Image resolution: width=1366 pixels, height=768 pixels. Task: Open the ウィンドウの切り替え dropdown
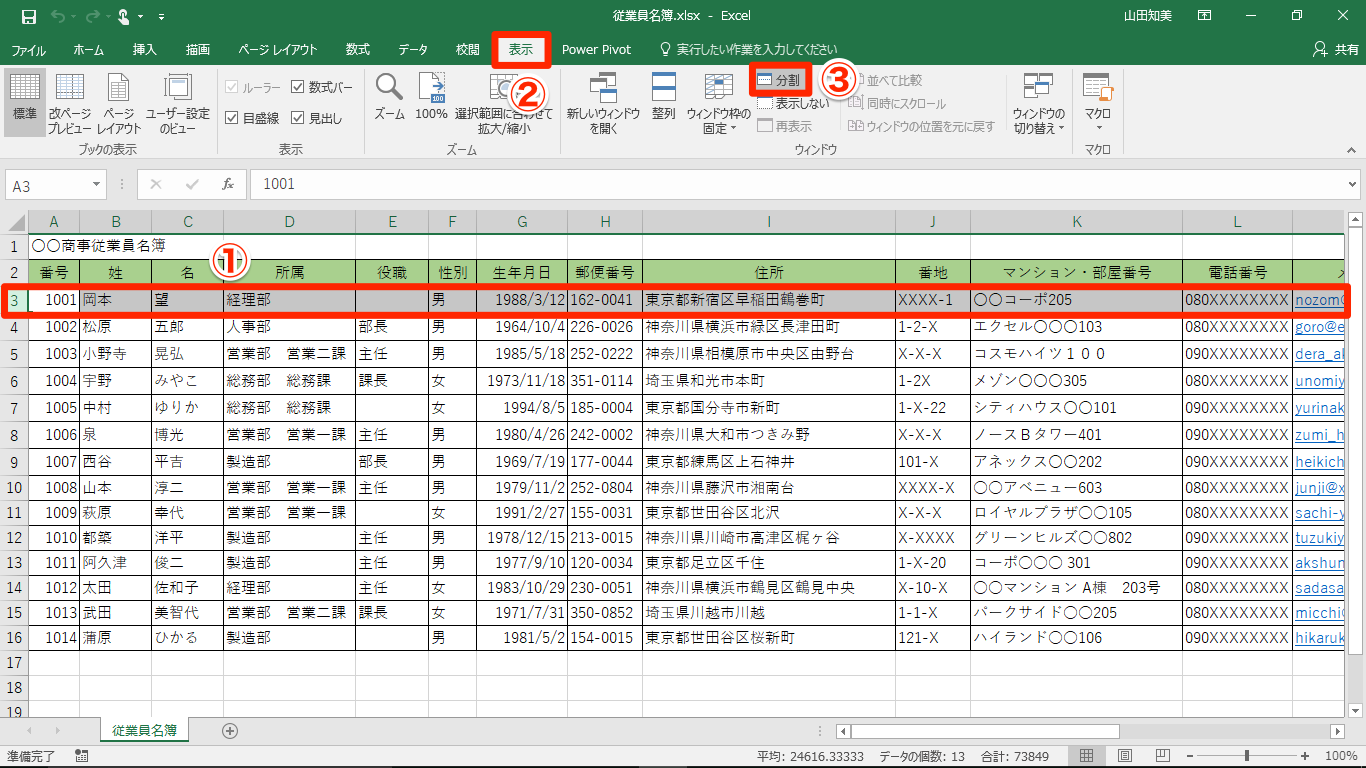(x=1039, y=103)
